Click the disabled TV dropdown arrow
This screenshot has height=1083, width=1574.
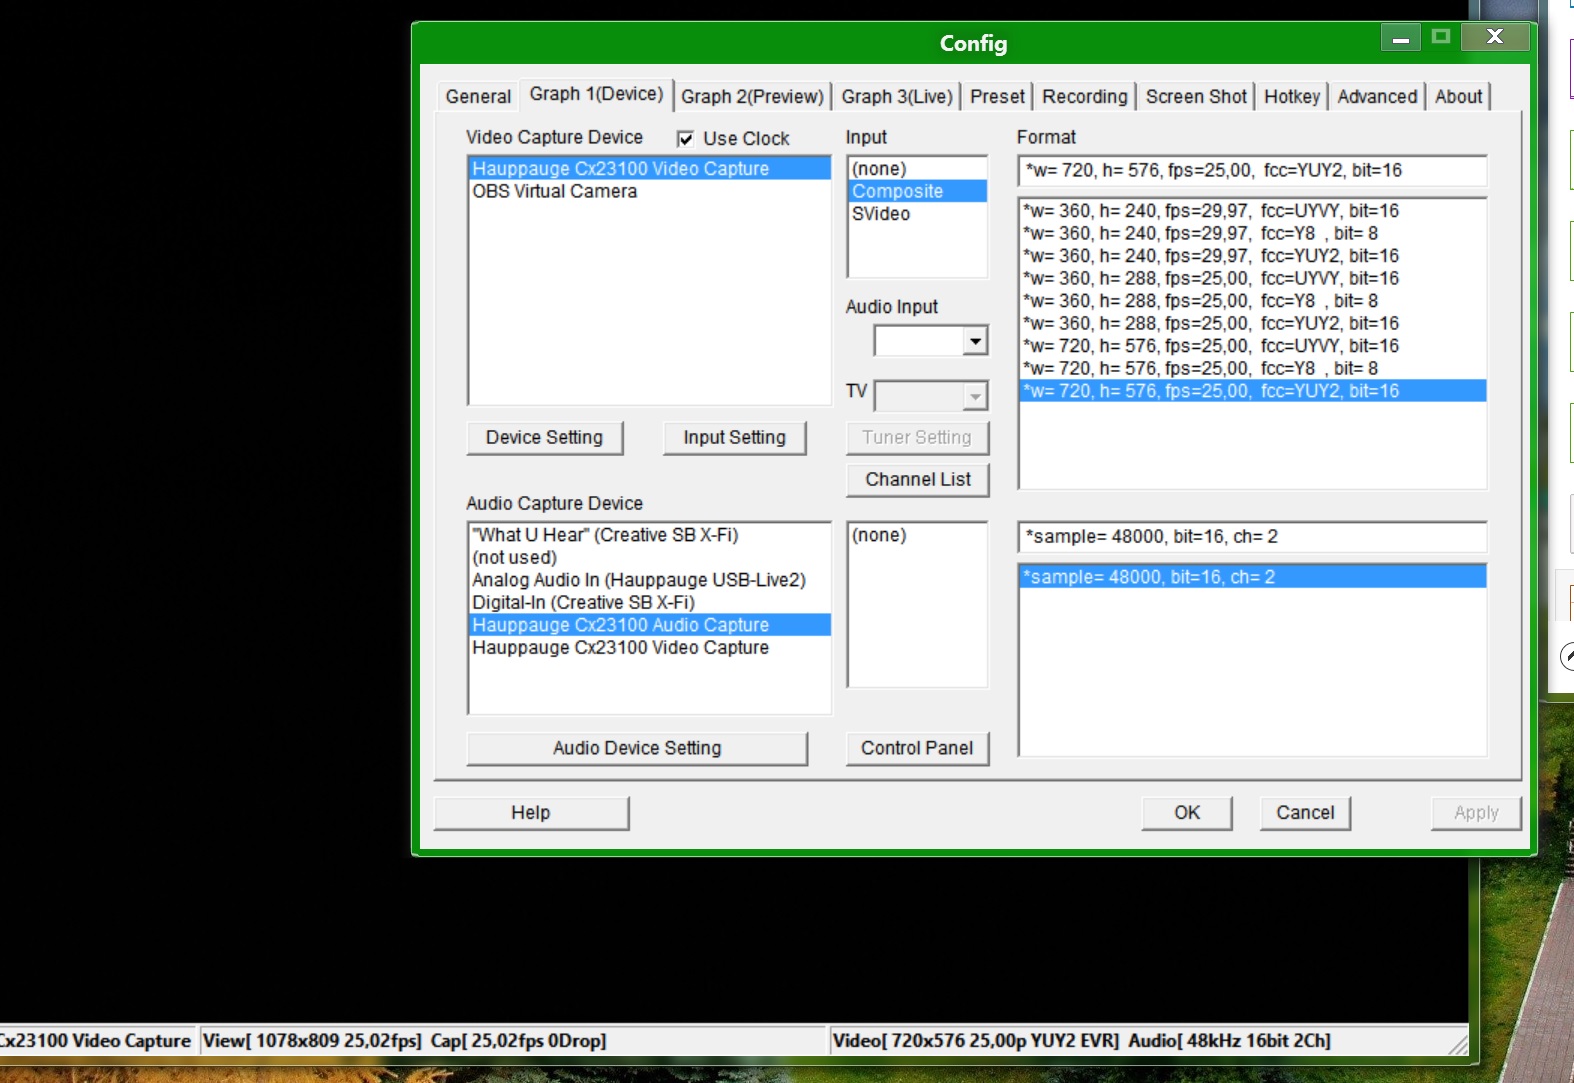(976, 396)
